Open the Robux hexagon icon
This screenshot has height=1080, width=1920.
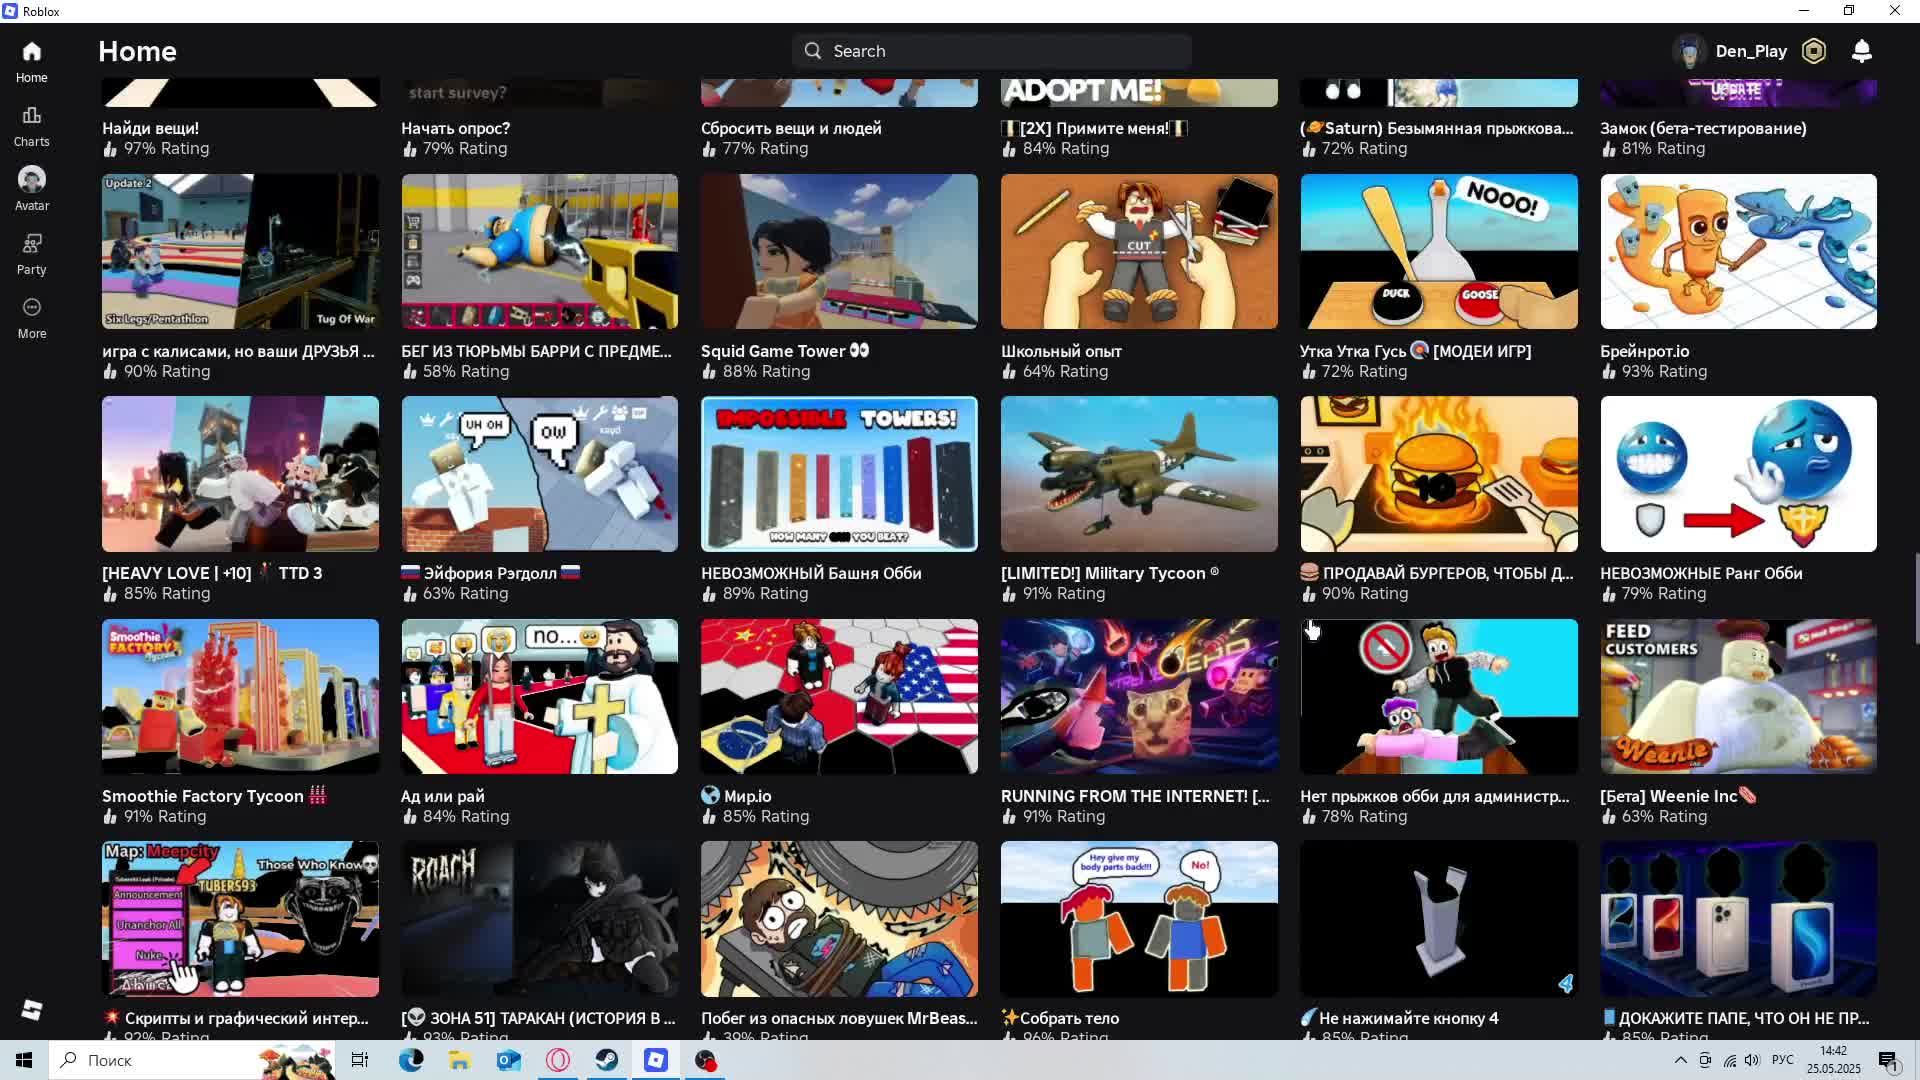coord(1814,51)
